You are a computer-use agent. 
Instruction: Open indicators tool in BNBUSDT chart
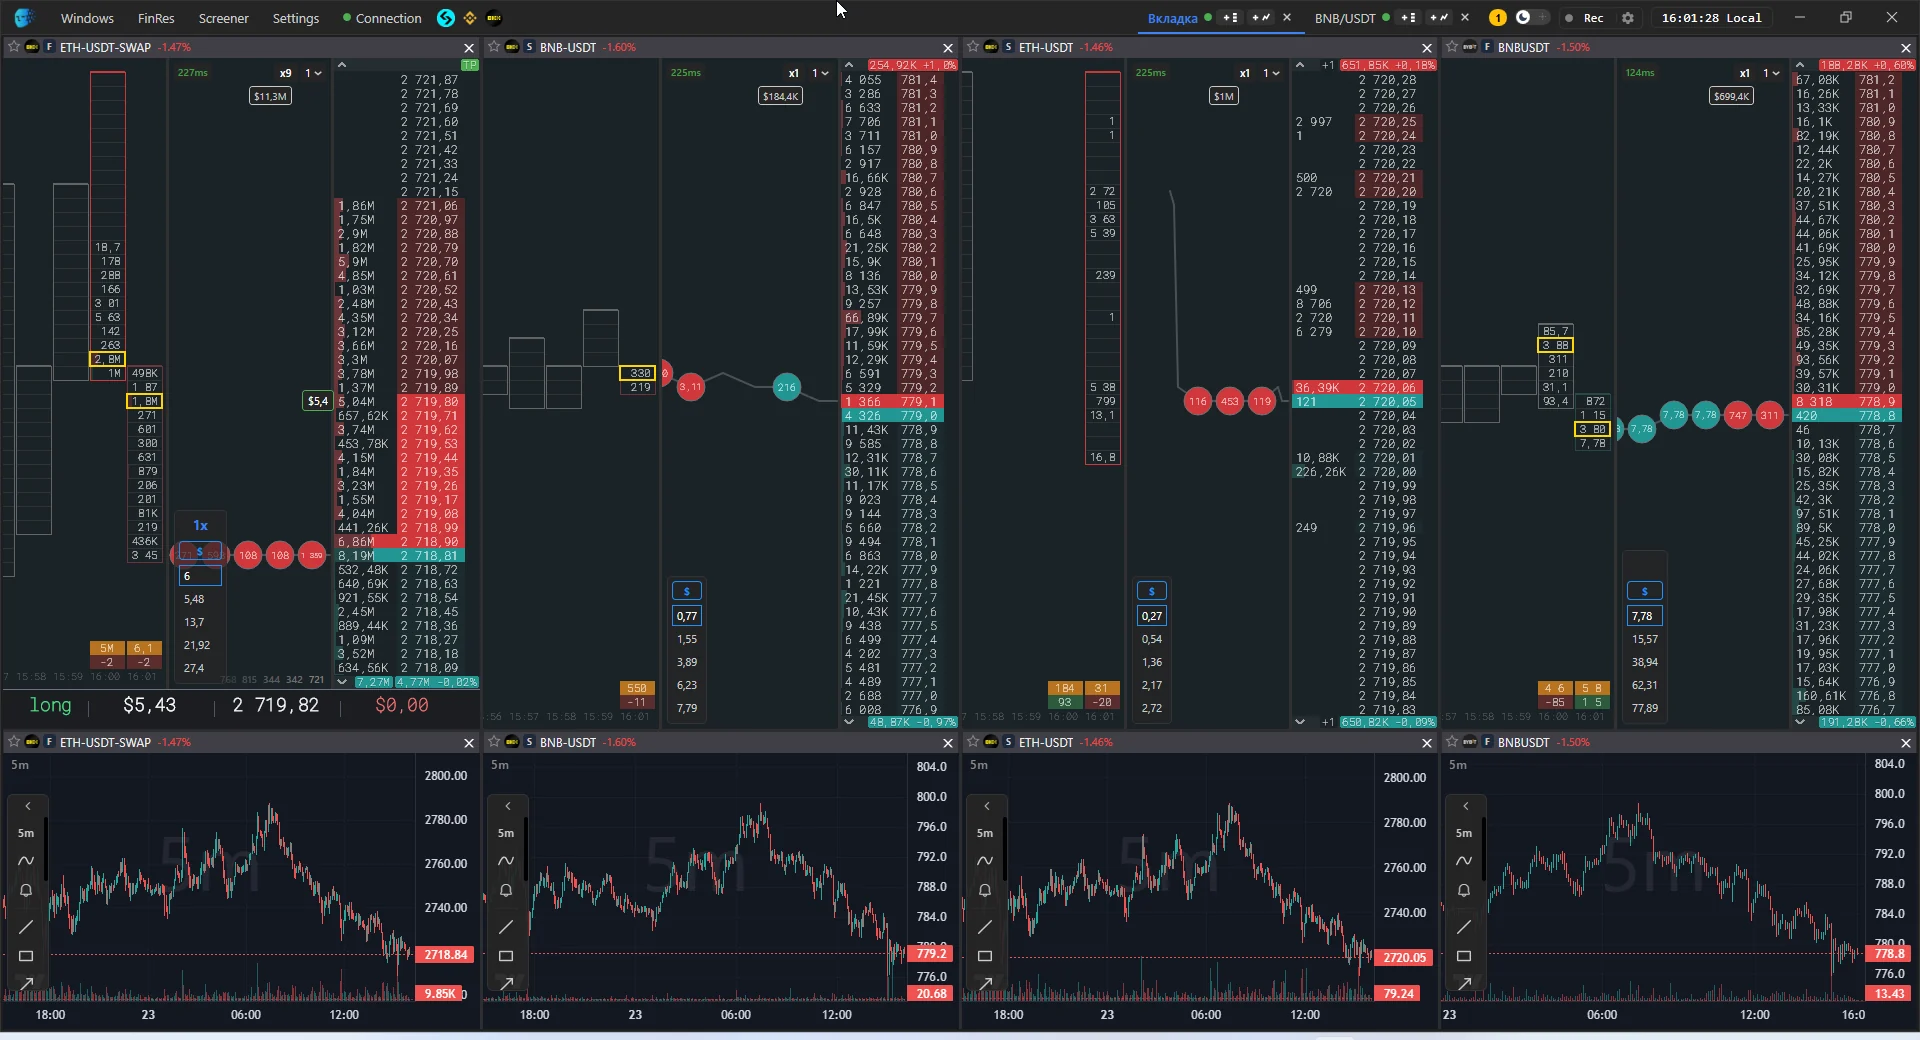point(1464,861)
